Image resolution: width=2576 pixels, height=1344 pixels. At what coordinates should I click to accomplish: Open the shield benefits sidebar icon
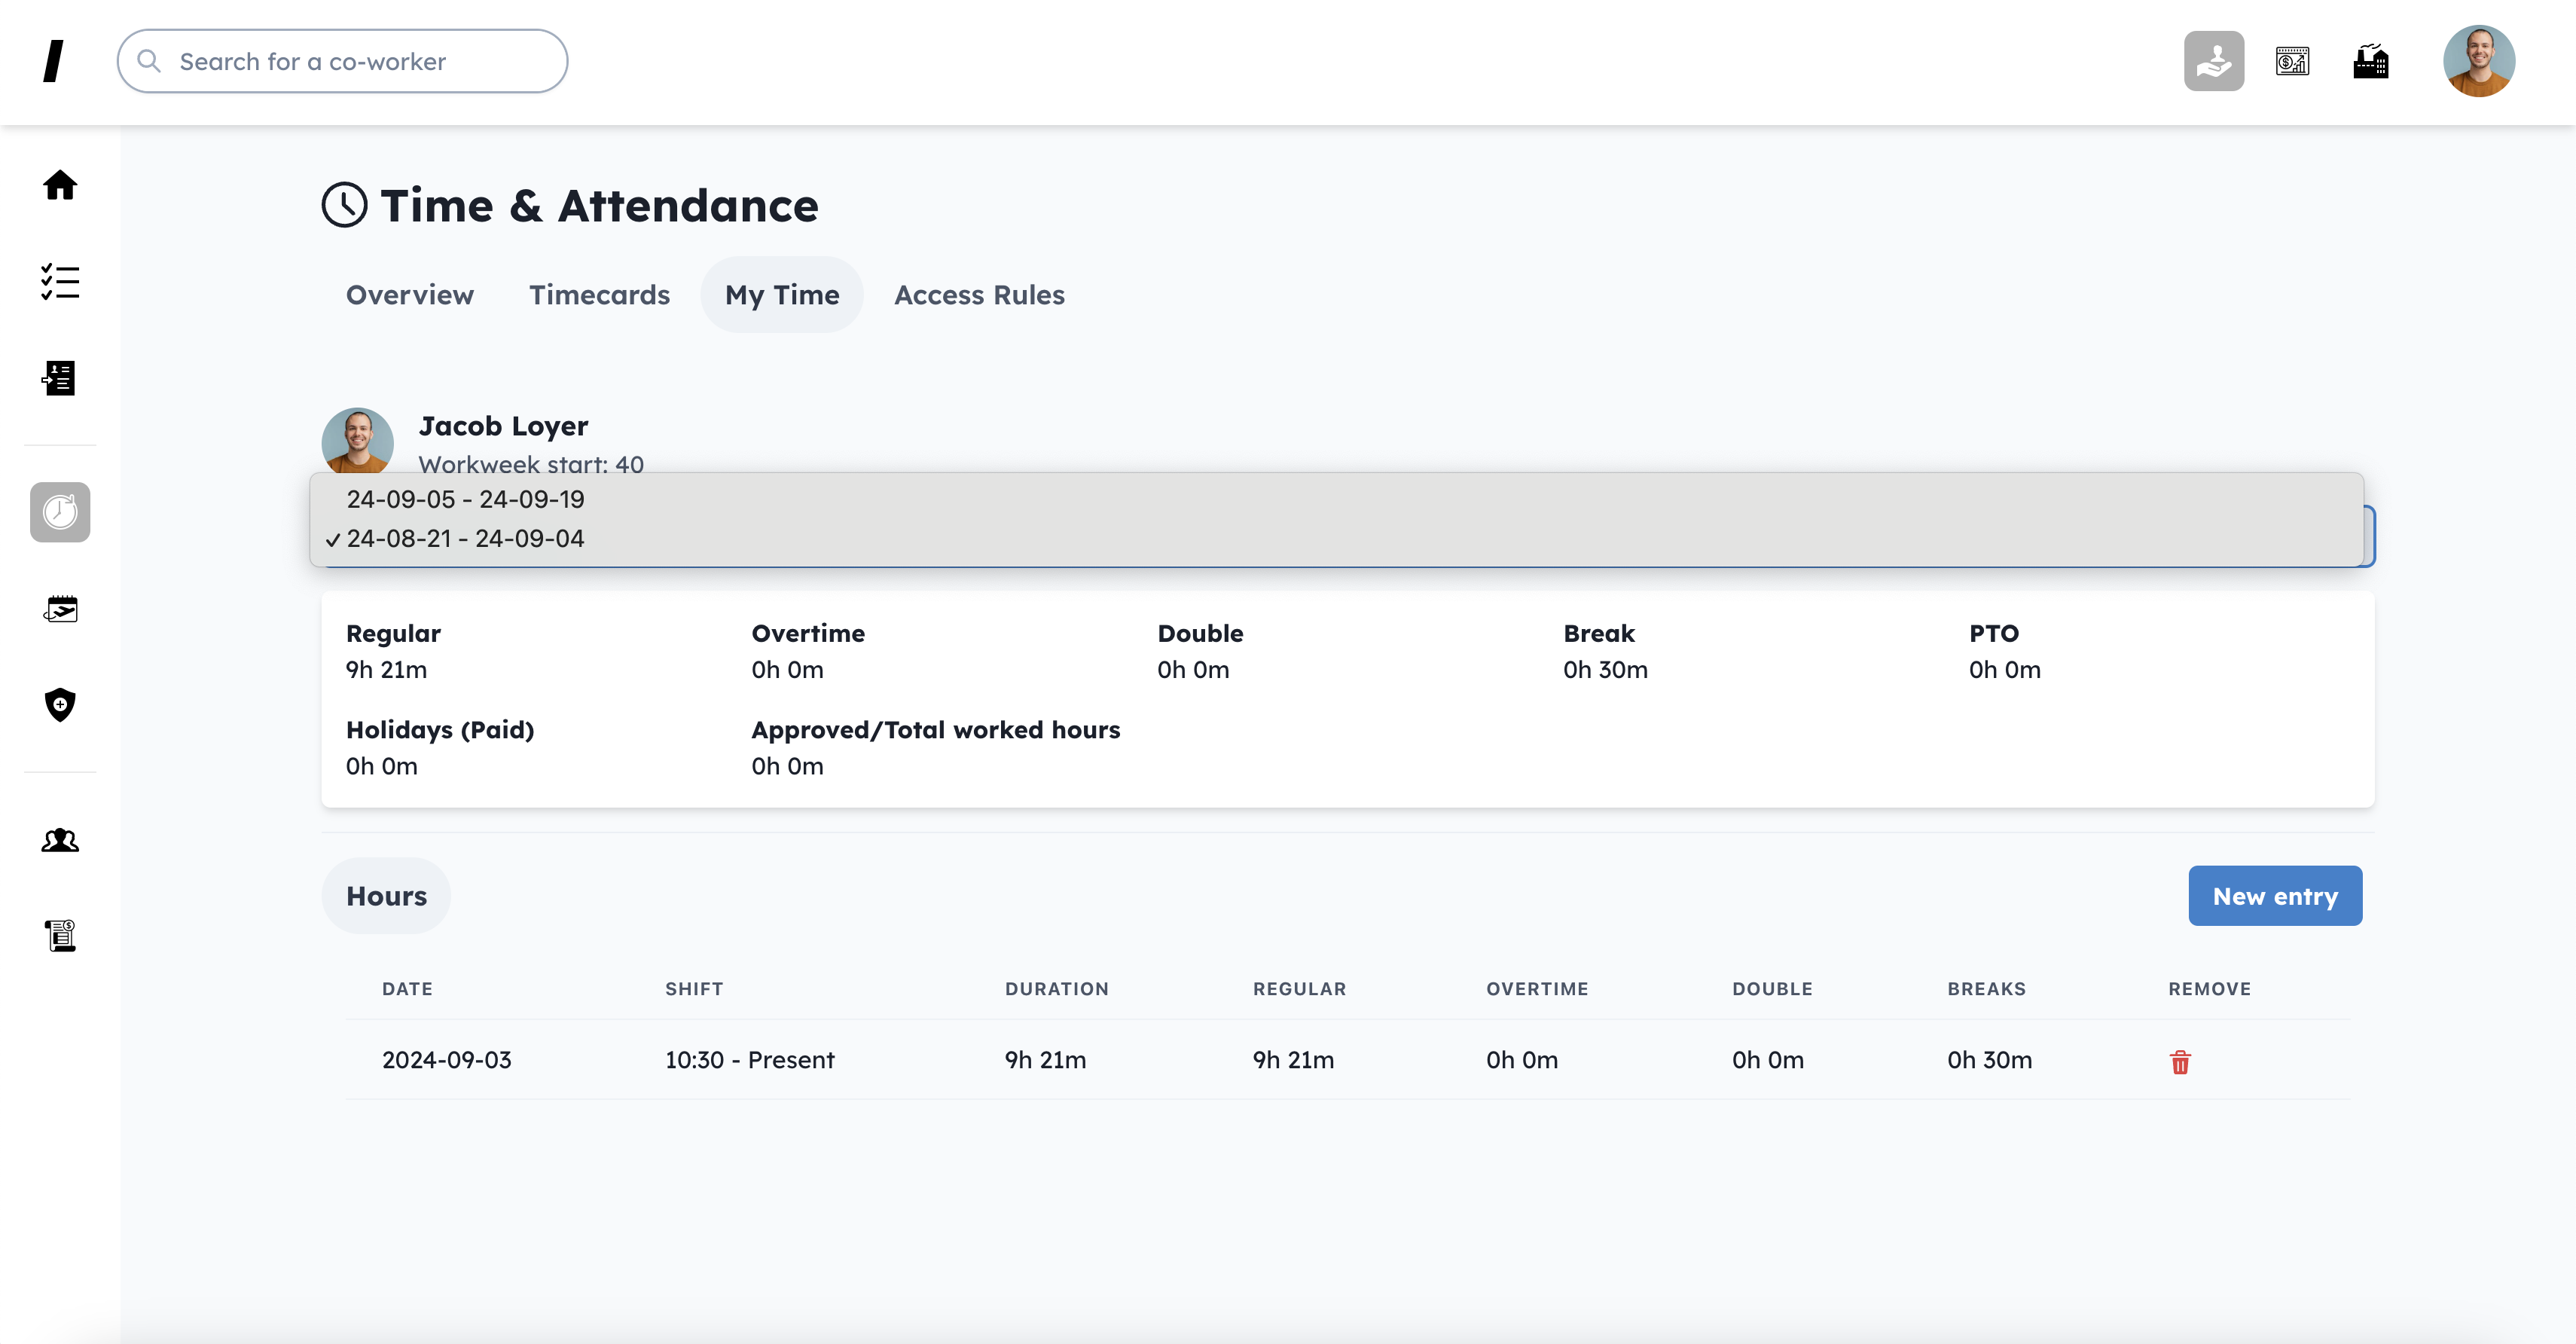coord(60,704)
